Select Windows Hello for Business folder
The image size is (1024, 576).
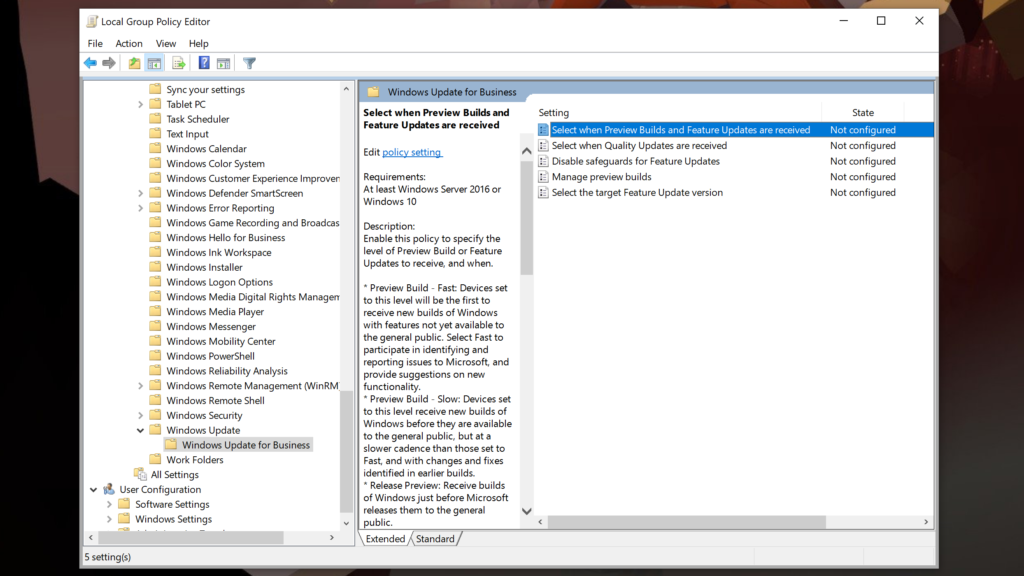pyautogui.click(x=225, y=238)
